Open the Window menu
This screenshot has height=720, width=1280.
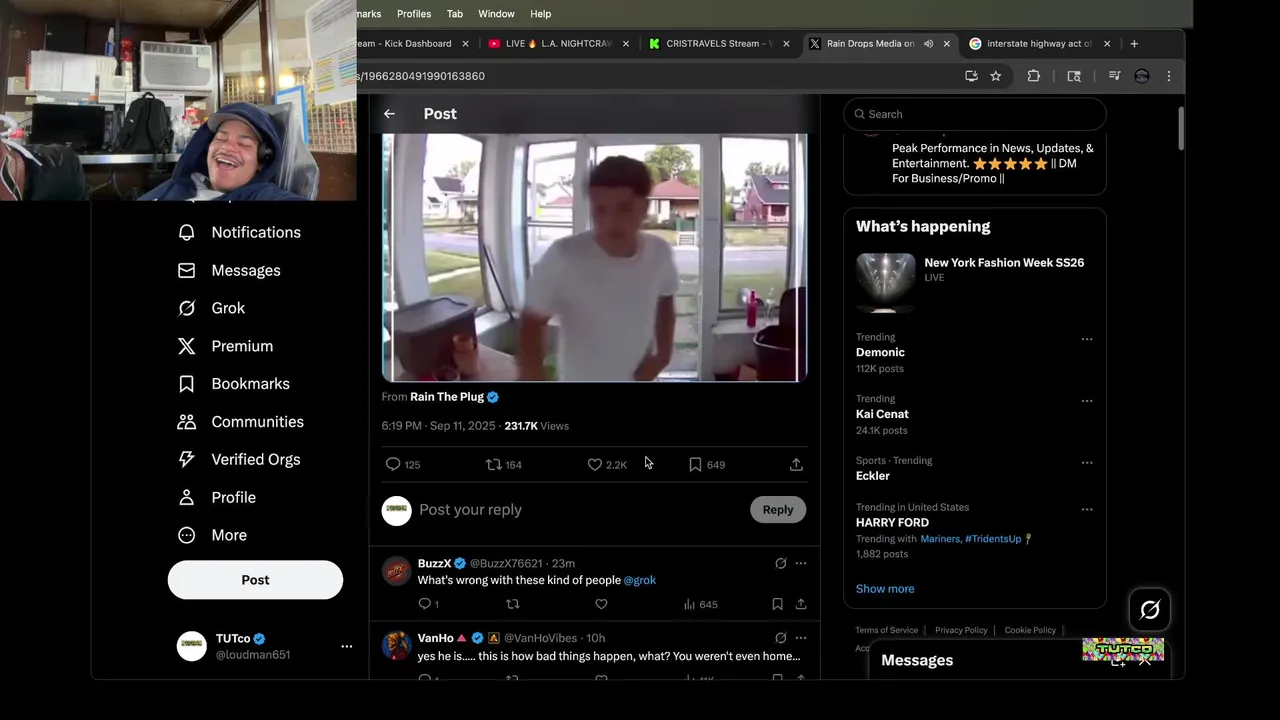pos(496,14)
